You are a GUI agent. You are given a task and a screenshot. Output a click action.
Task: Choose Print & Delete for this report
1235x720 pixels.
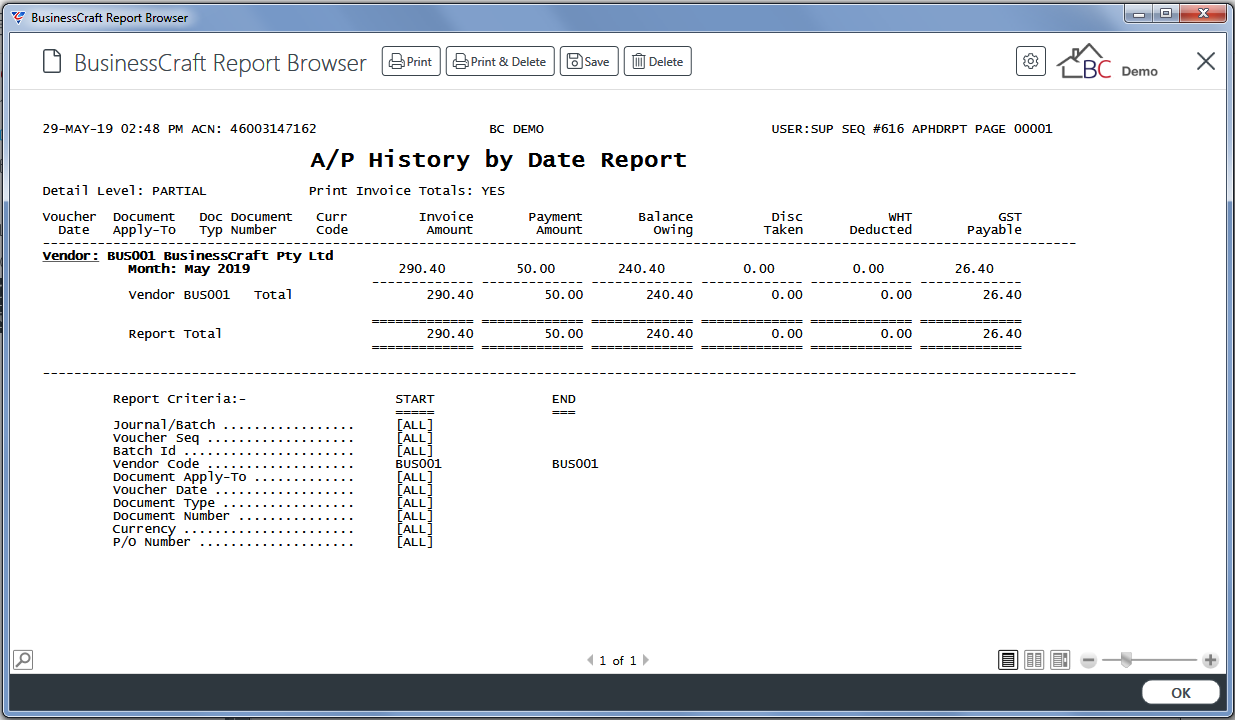[500, 62]
